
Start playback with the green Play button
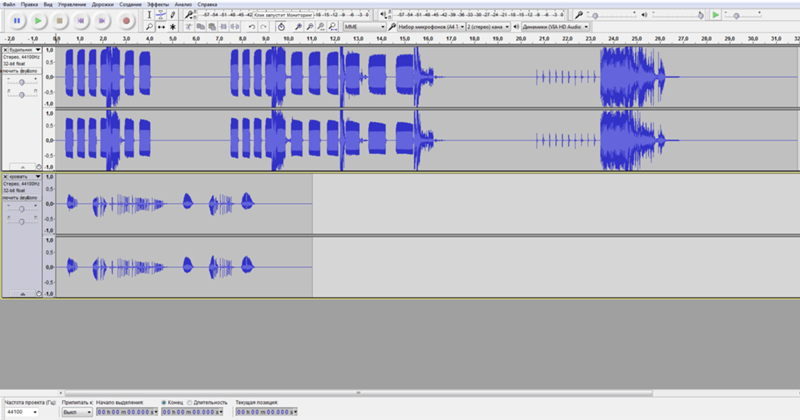(37, 20)
